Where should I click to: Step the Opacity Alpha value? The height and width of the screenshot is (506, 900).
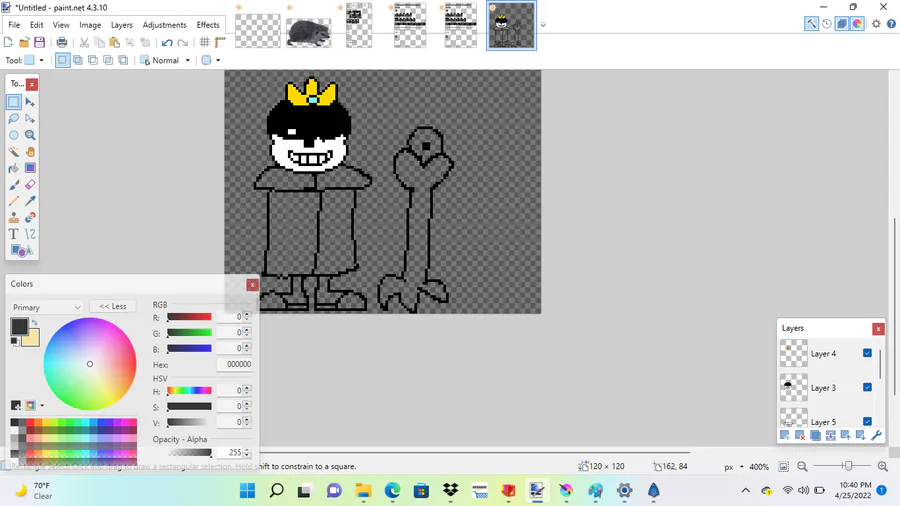pos(247,453)
